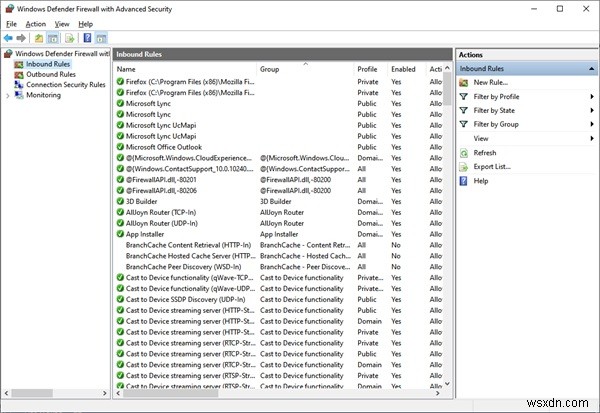This screenshot has width=600, height=413.
Task: Open the Action menu
Action: click(x=36, y=24)
